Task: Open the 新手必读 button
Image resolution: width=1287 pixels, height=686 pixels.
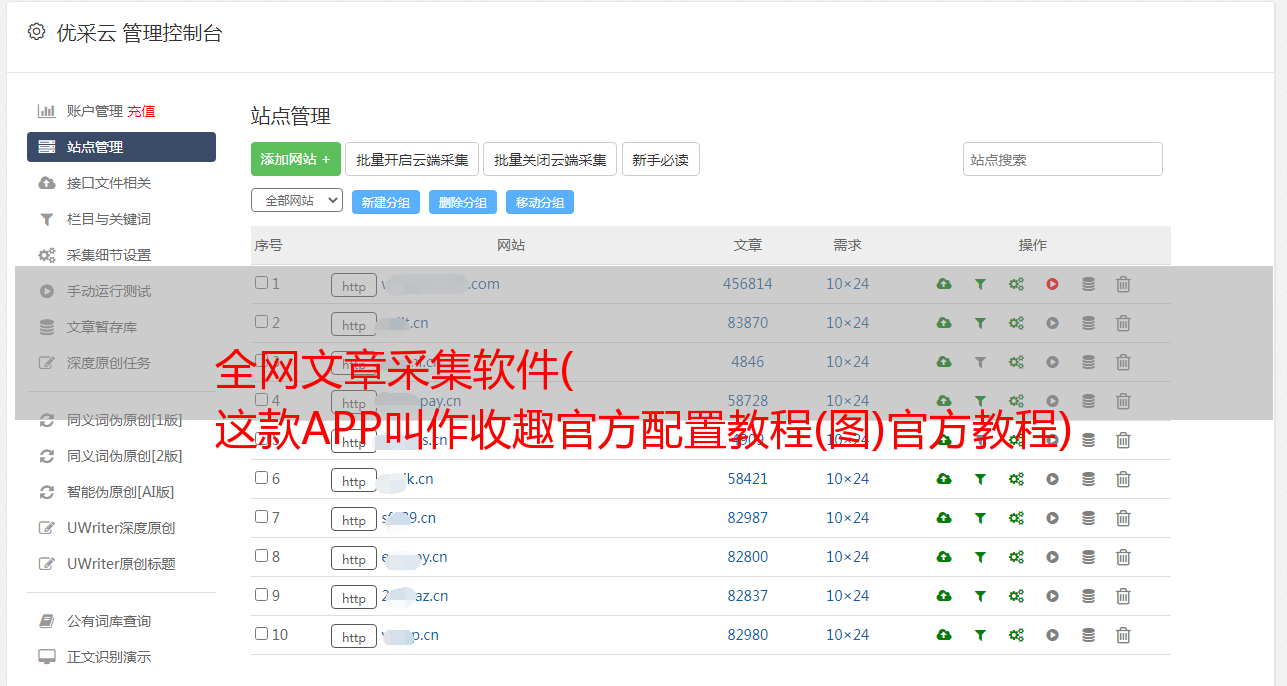Action: point(660,159)
